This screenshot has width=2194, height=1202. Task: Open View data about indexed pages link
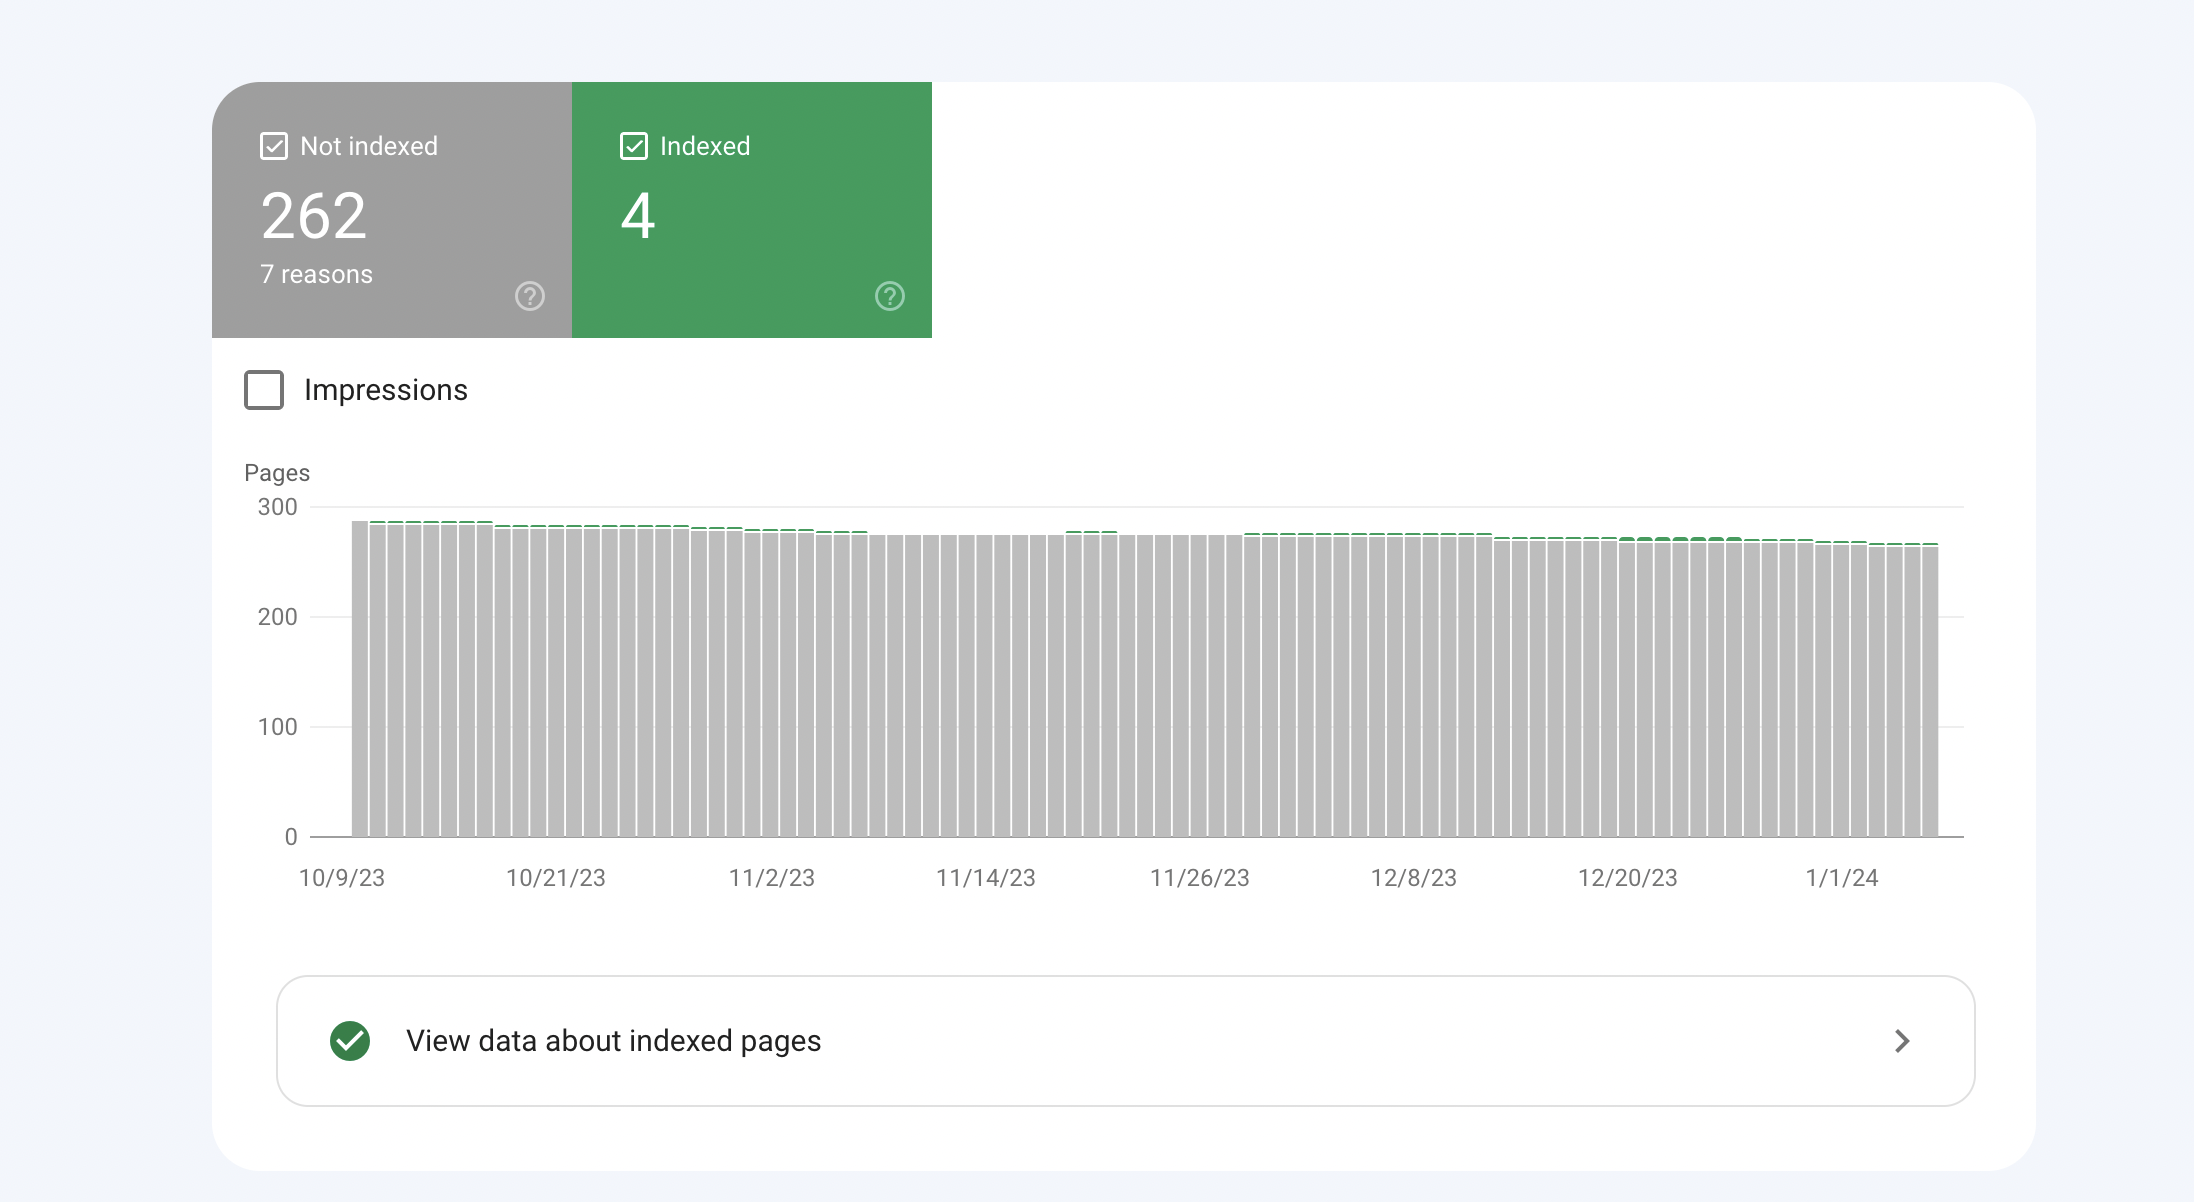click(x=613, y=1041)
